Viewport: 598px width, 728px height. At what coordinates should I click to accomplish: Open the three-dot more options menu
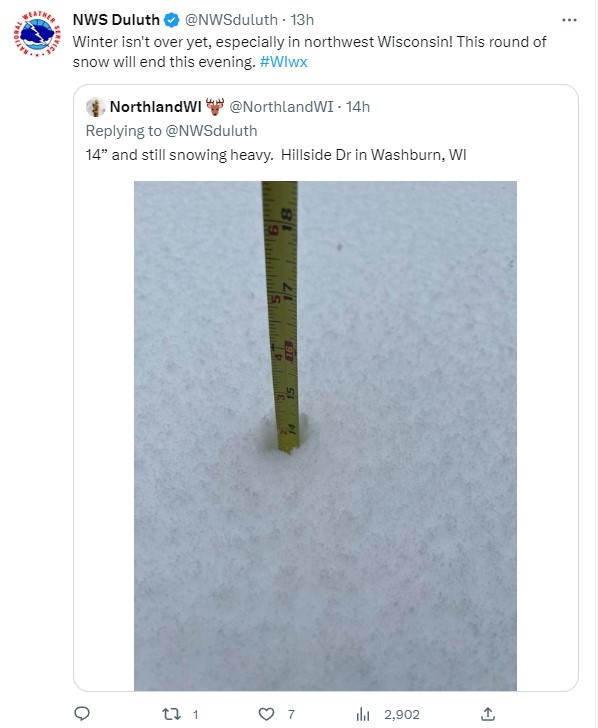[569, 20]
